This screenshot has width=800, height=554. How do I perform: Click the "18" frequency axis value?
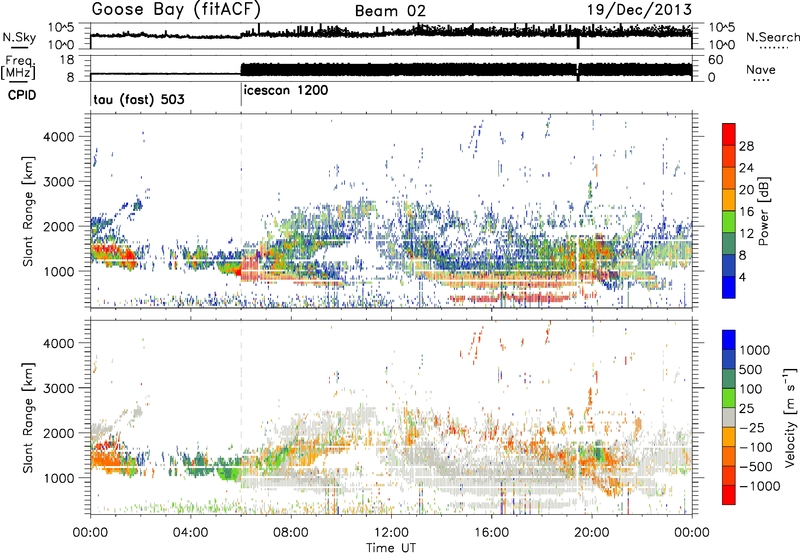(x=67, y=60)
